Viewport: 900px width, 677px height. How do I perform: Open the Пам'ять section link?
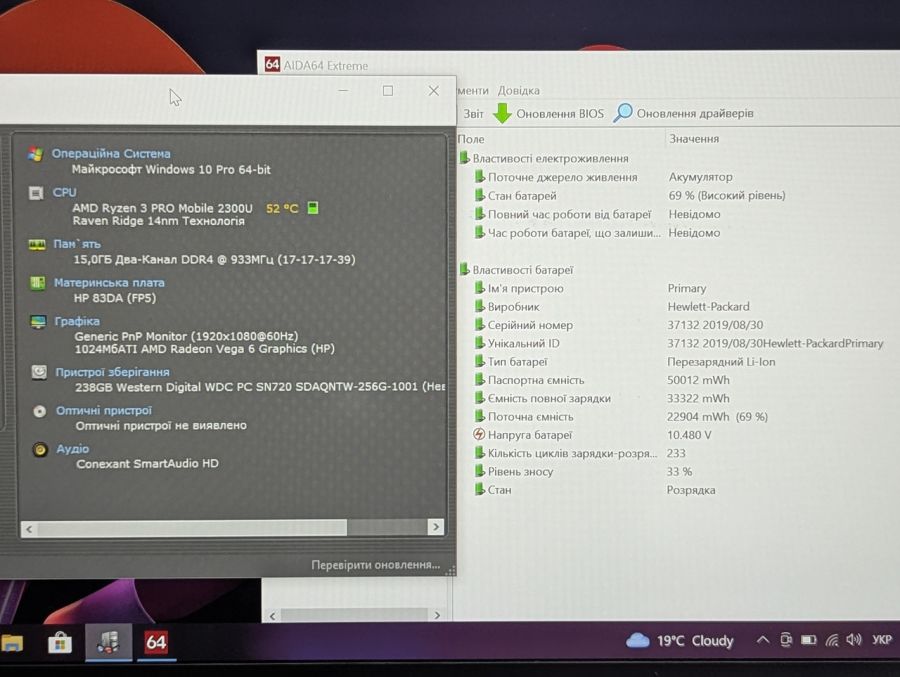[77, 244]
